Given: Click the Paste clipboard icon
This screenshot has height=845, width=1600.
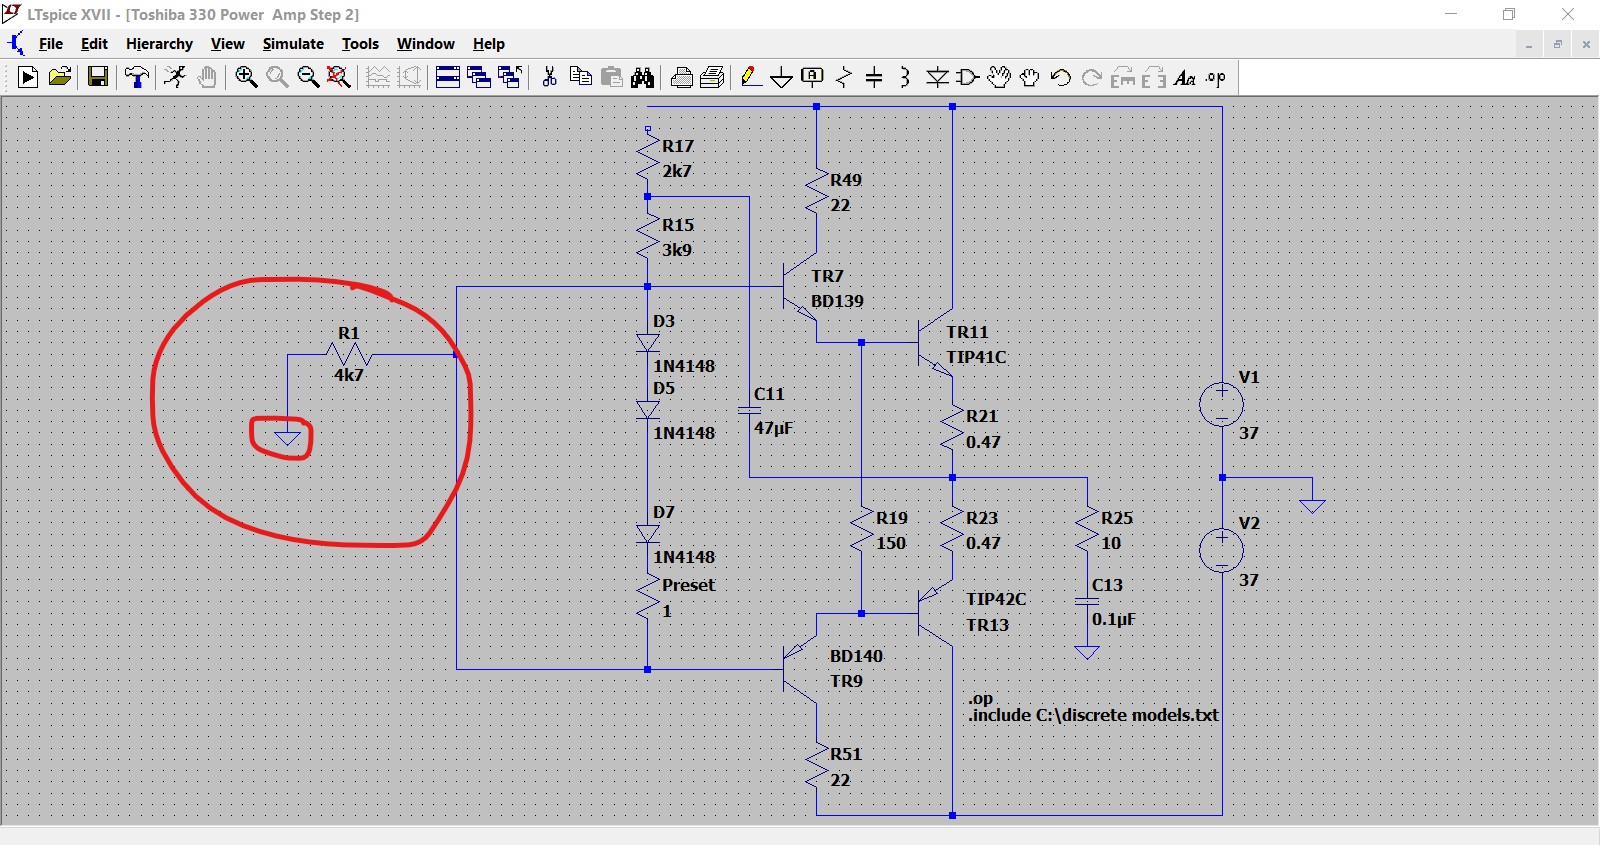Looking at the screenshot, I should coord(612,77).
